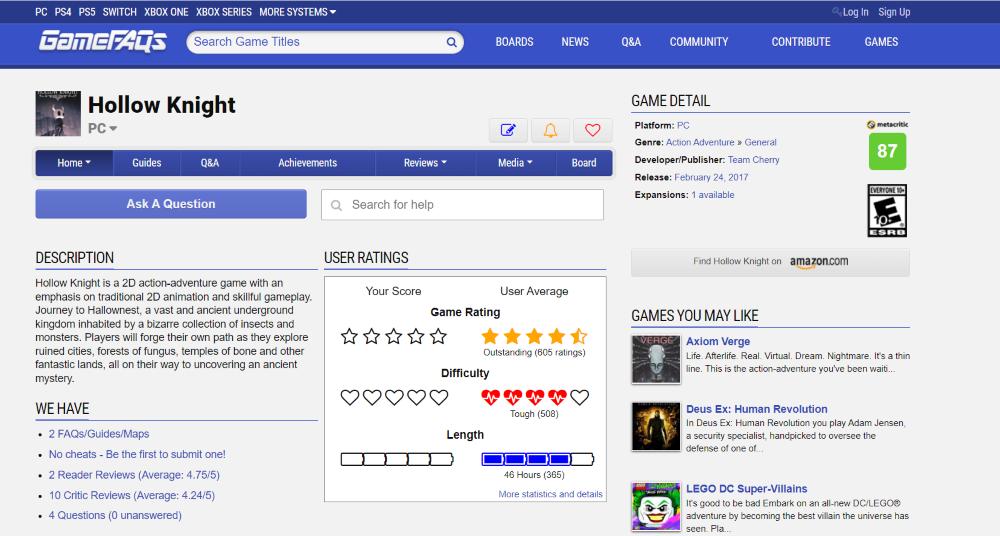Expand the More Systems dropdown
The height and width of the screenshot is (536, 1000).
pyautogui.click(x=297, y=11)
